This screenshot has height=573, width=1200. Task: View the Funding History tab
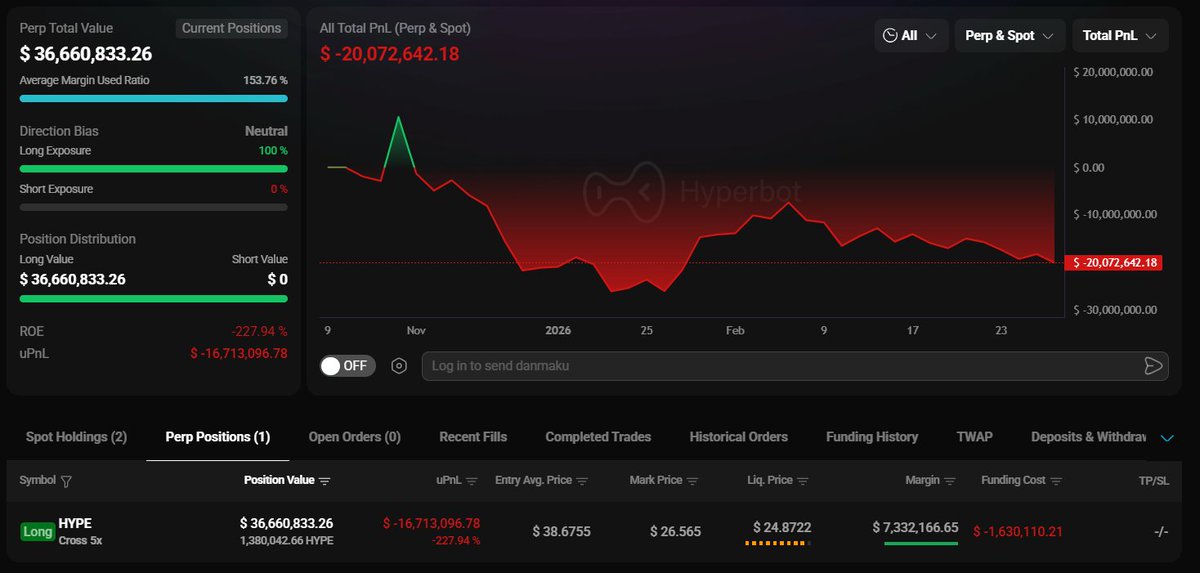(872, 437)
